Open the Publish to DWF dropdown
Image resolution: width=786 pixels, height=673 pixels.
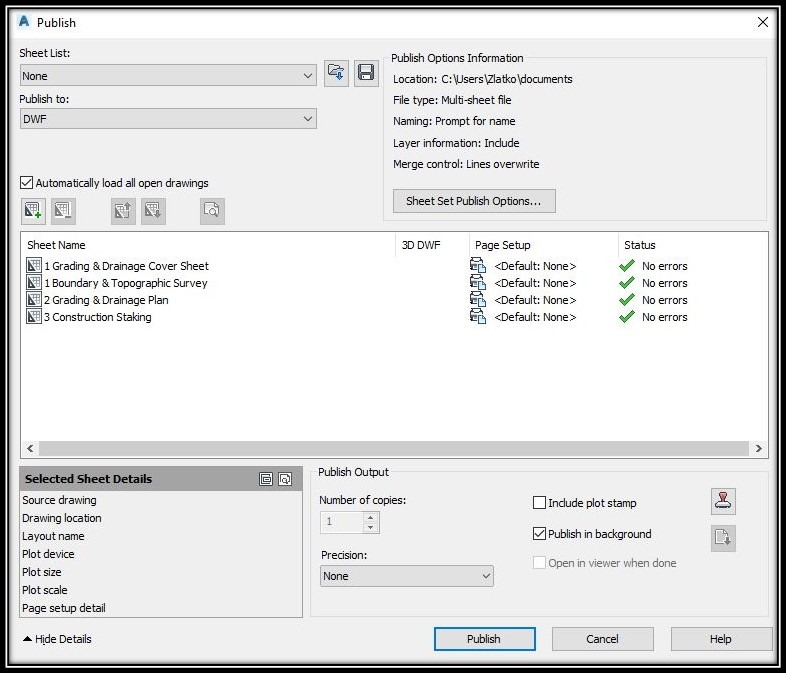(x=168, y=119)
